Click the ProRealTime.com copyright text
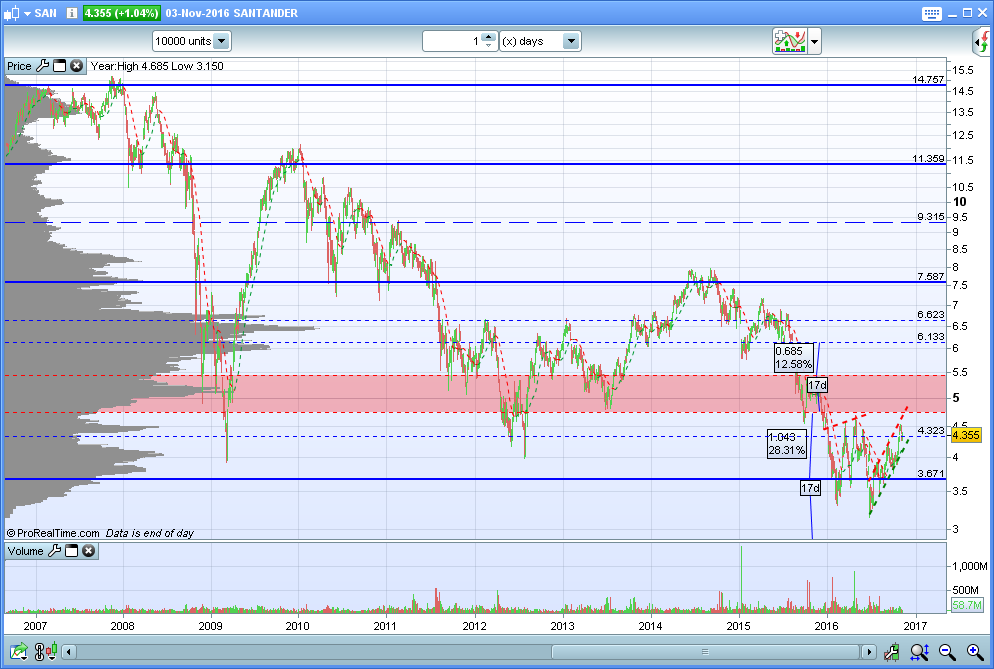Viewport: 994px width, 669px height. 53,533
